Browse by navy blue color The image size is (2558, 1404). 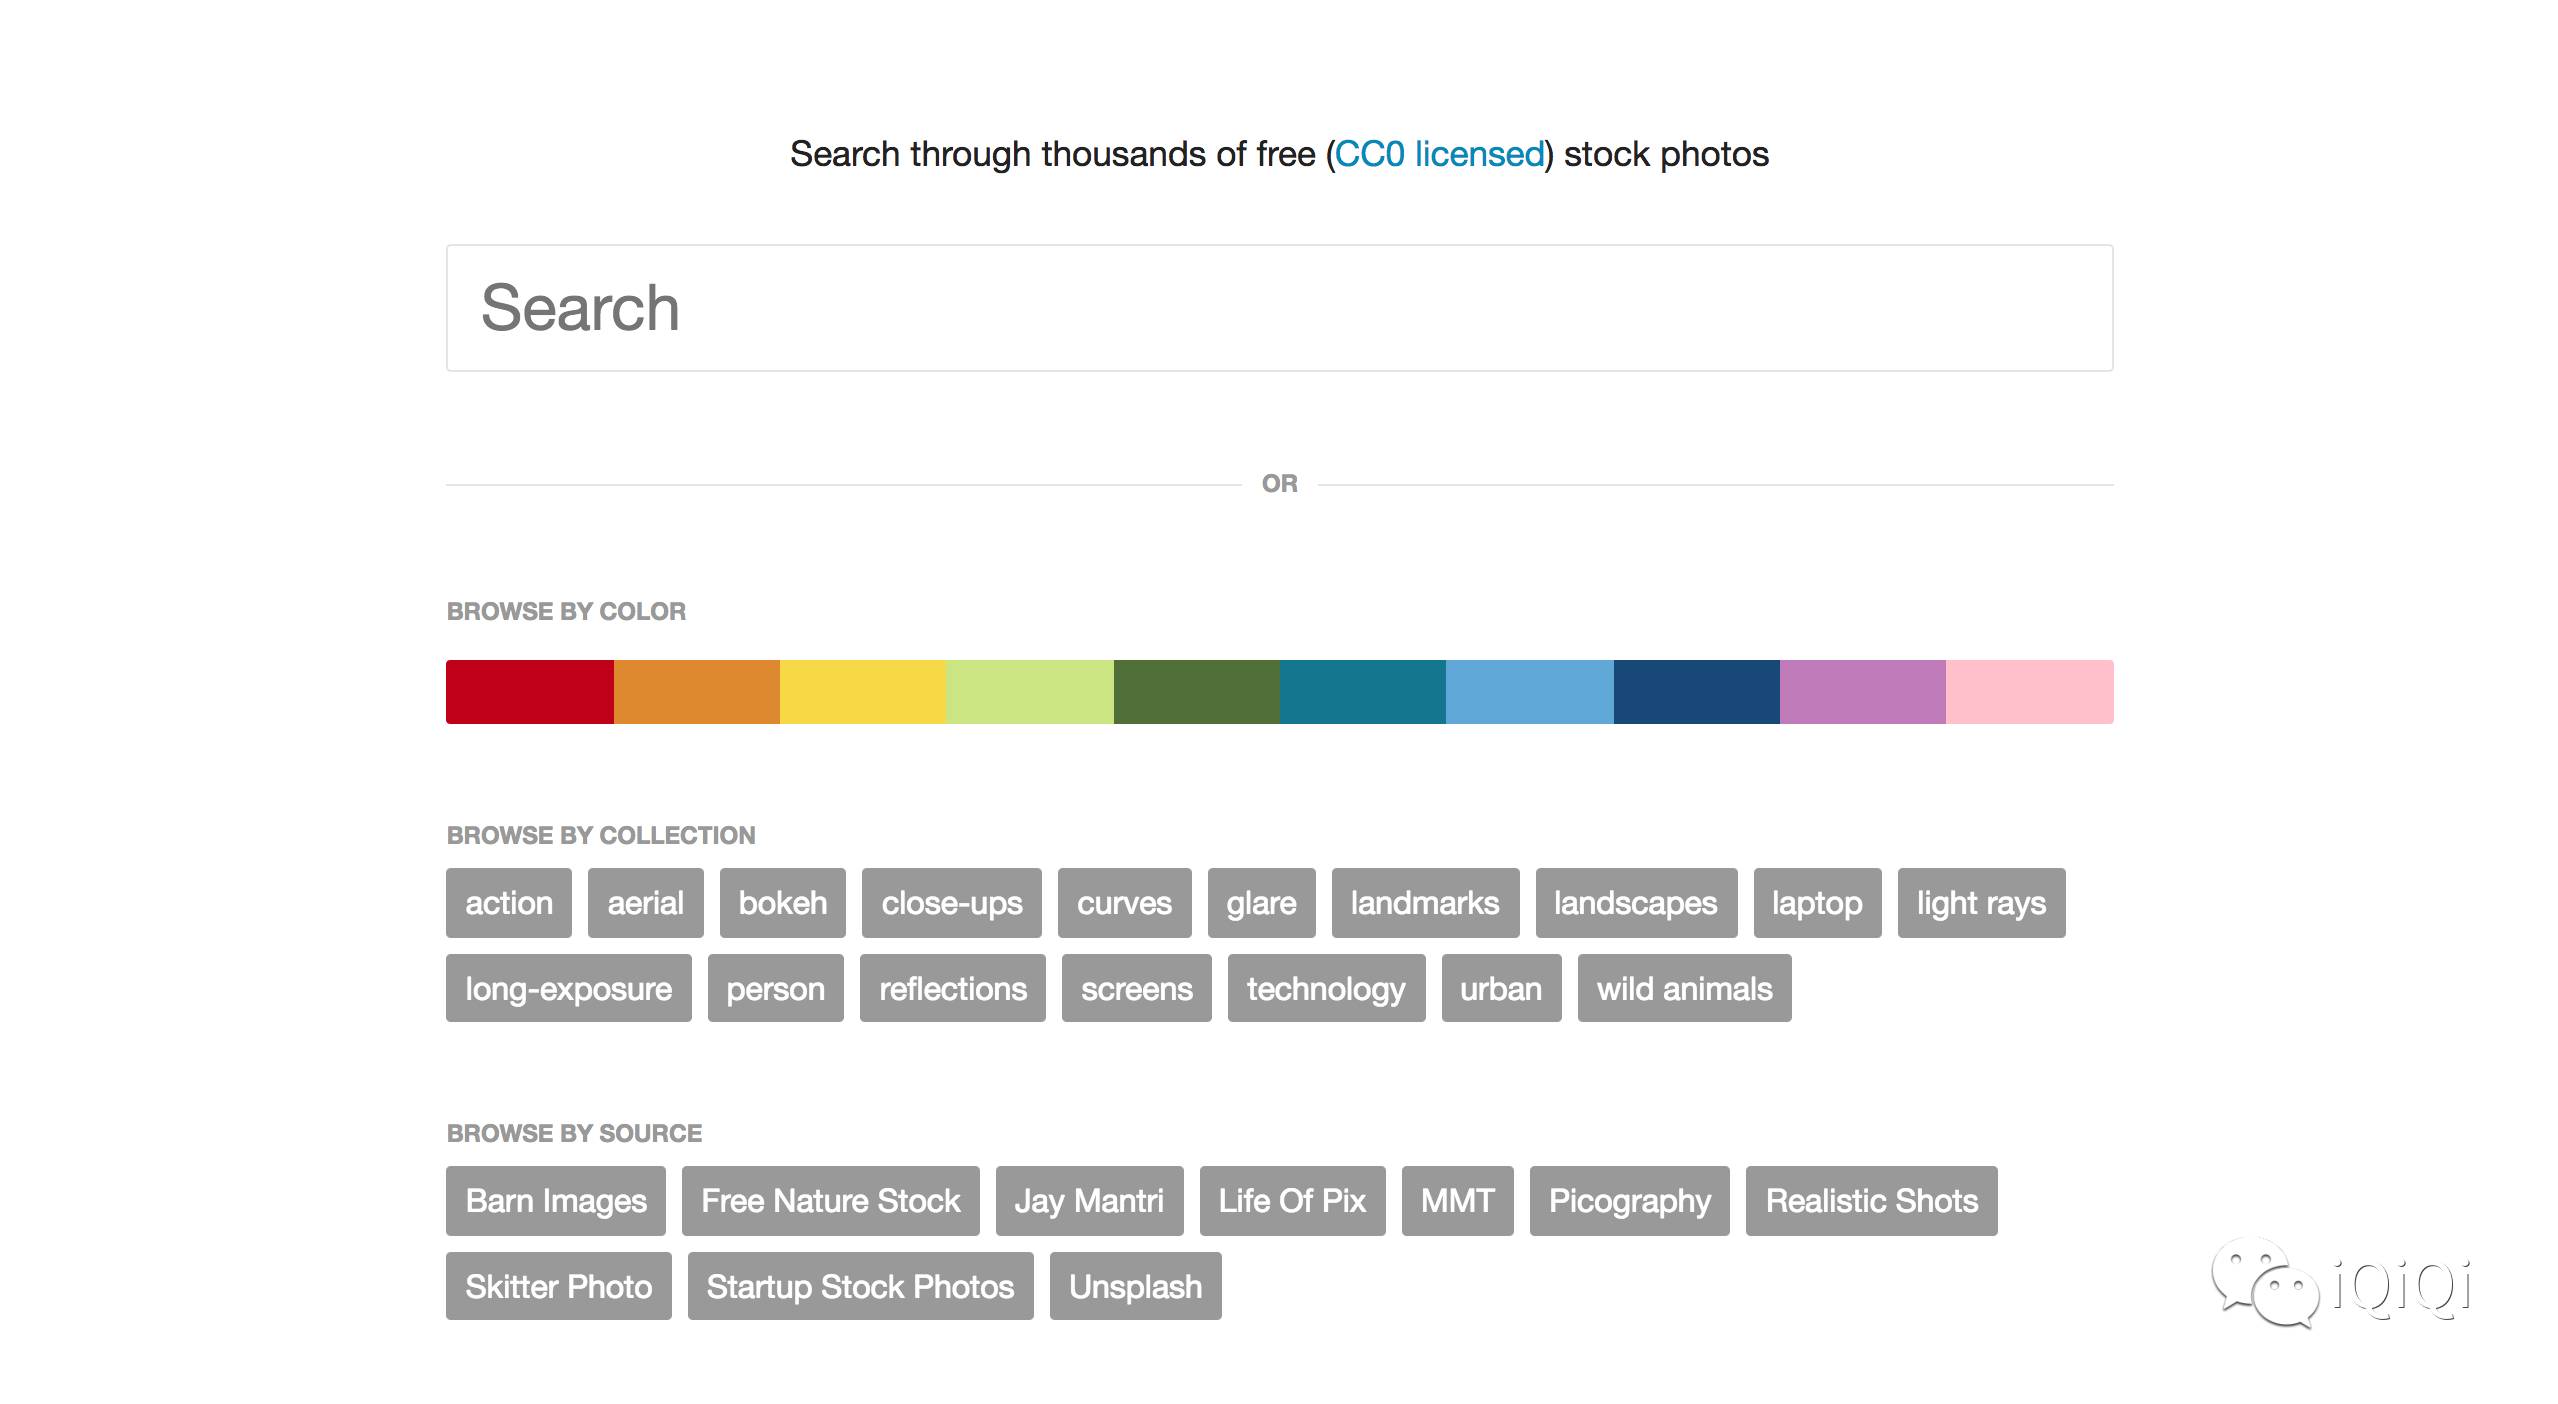(1697, 691)
